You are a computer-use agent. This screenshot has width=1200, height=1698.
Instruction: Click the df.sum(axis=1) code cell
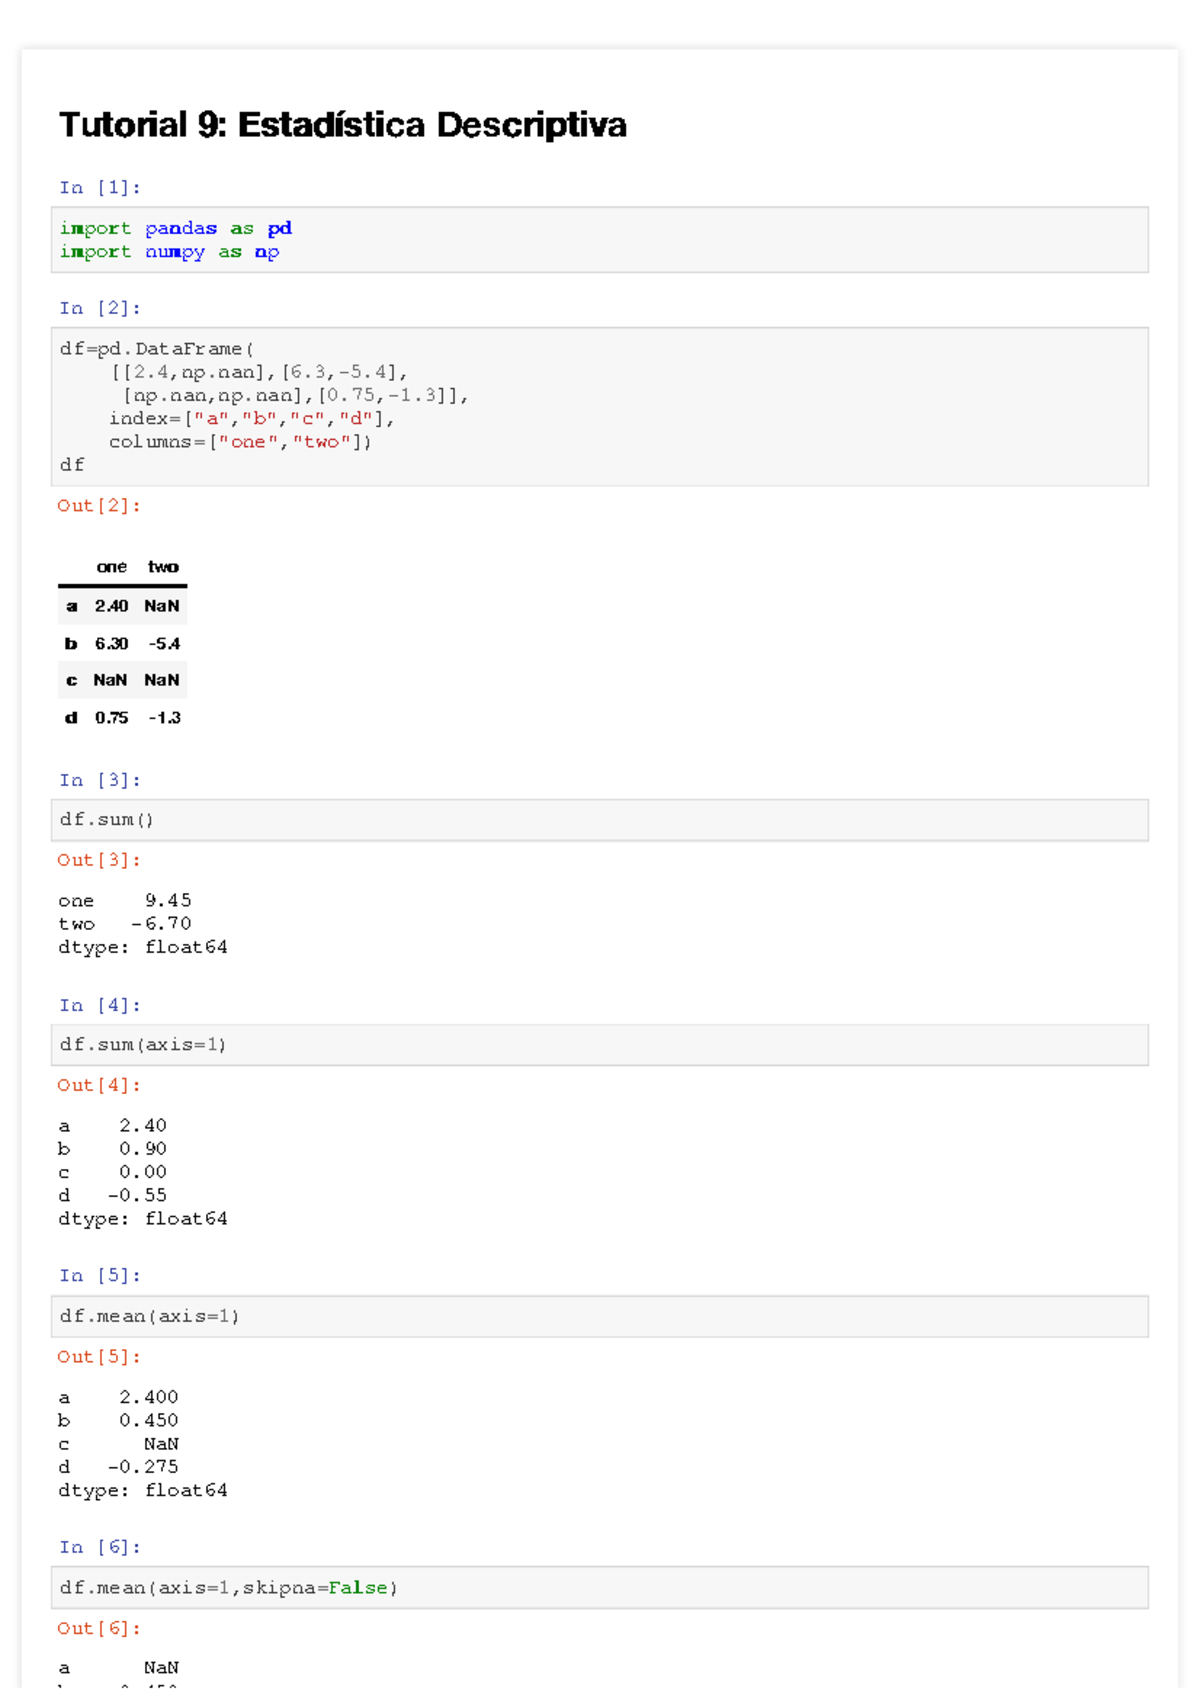click(598, 1045)
